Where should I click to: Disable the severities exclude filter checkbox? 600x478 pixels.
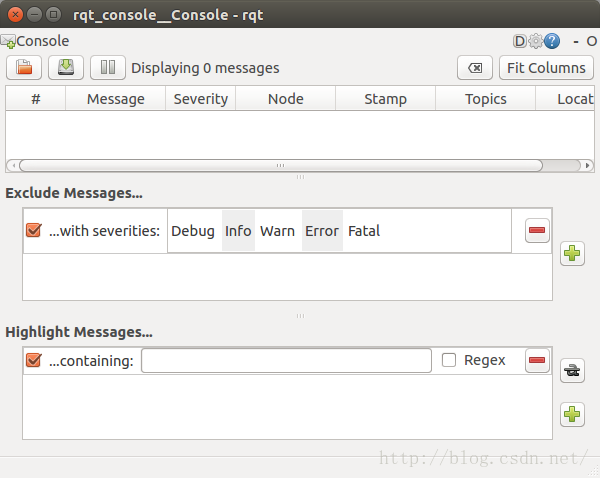34,231
